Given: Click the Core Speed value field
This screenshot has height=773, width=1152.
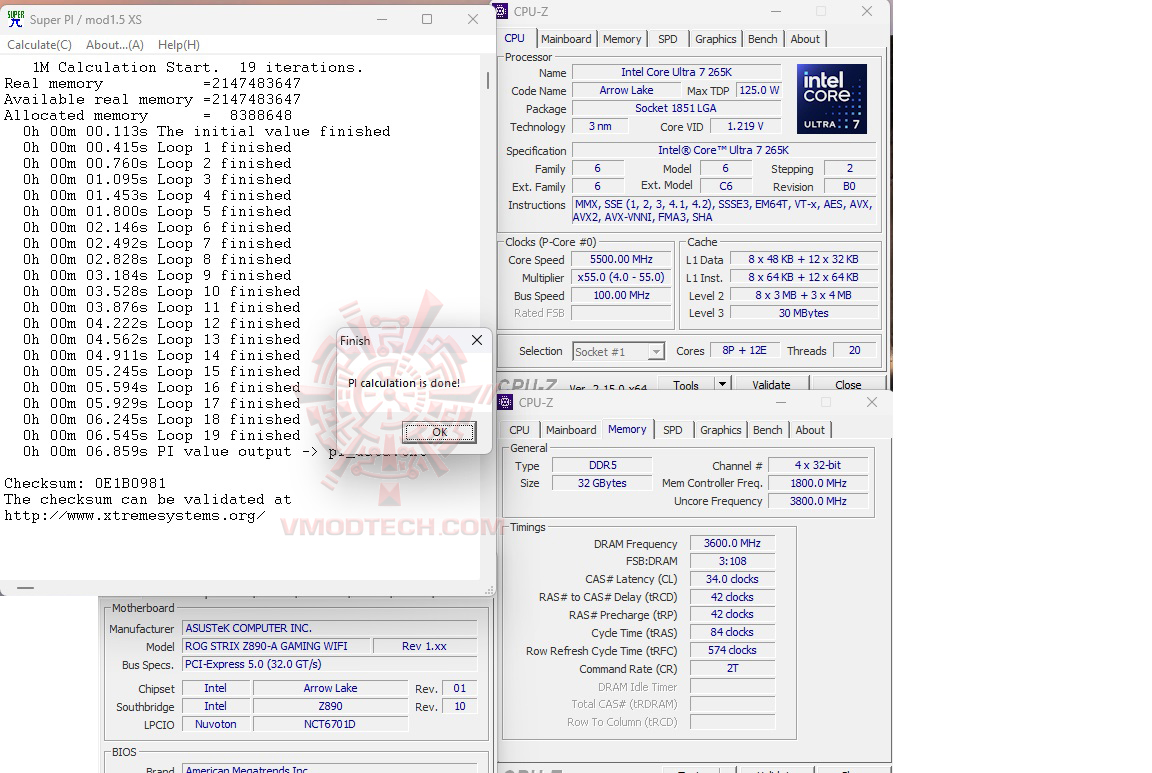Looking at the screenshot, I should (620, 259).
